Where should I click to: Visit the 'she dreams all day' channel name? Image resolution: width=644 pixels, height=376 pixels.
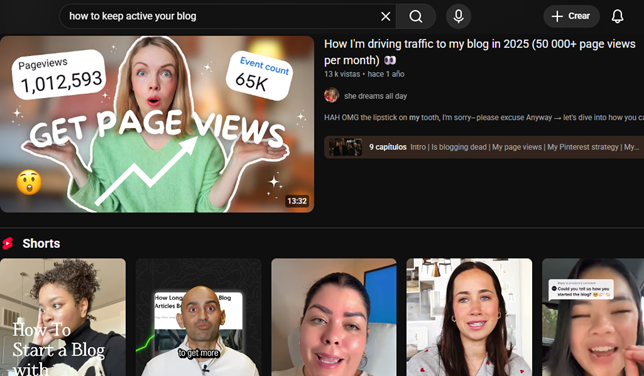click(x=375, y=96)
